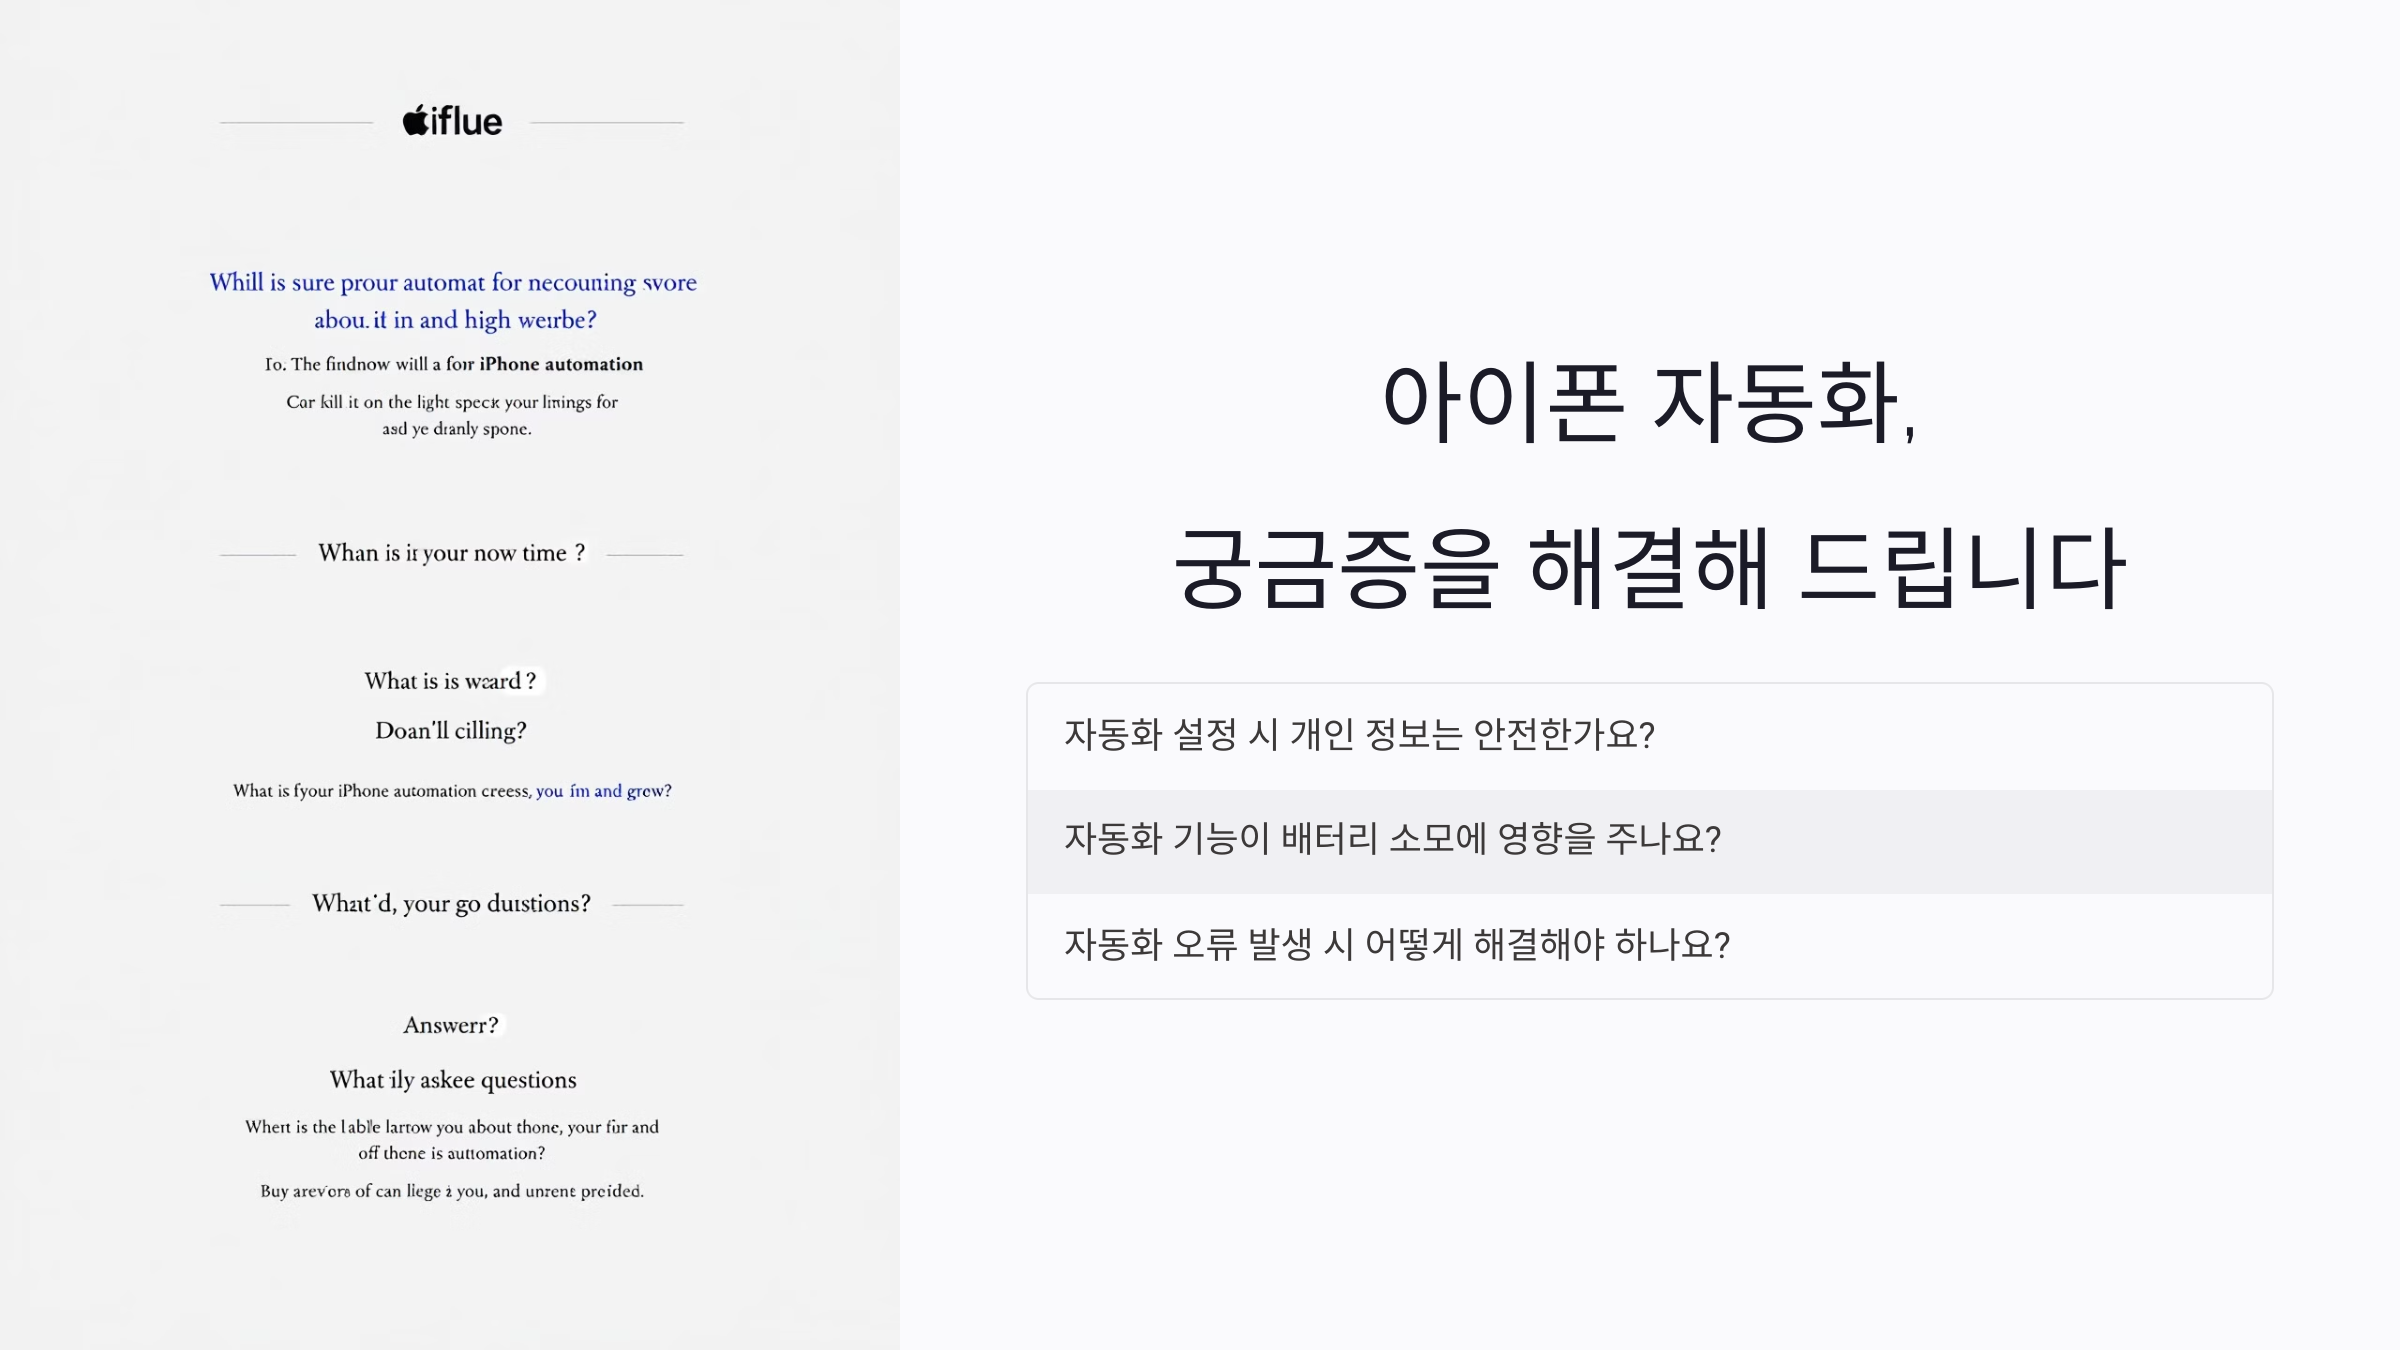Screen dimensions: 2400x1350
Task: Click 'abou. it in and high weirbe?' line
Action: tap(455, 320)
